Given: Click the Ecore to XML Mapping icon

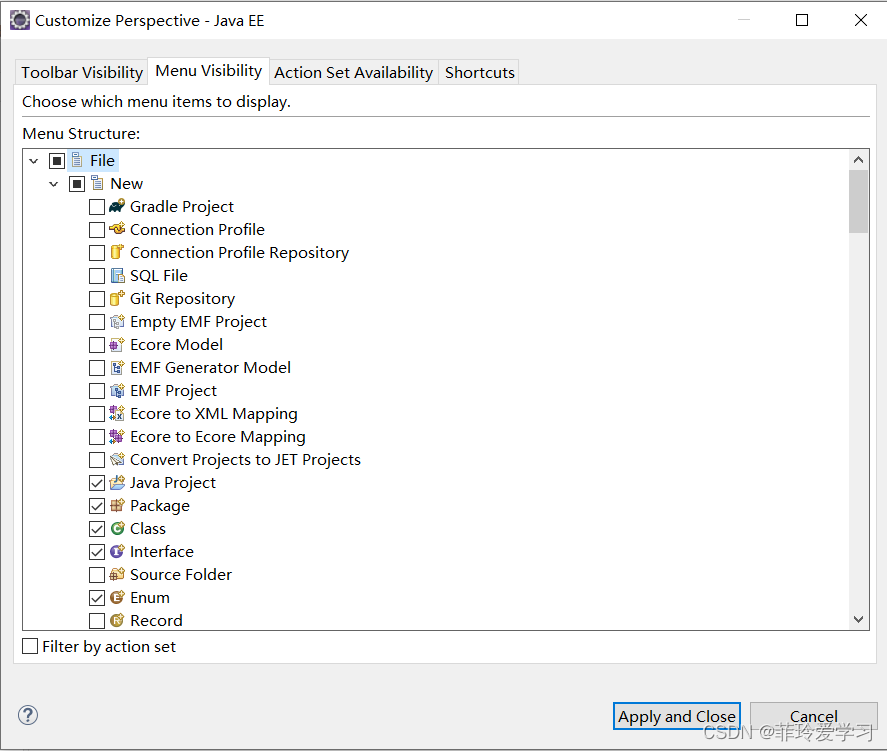Looking at the screenshot, I should click(x=117, y=413).
